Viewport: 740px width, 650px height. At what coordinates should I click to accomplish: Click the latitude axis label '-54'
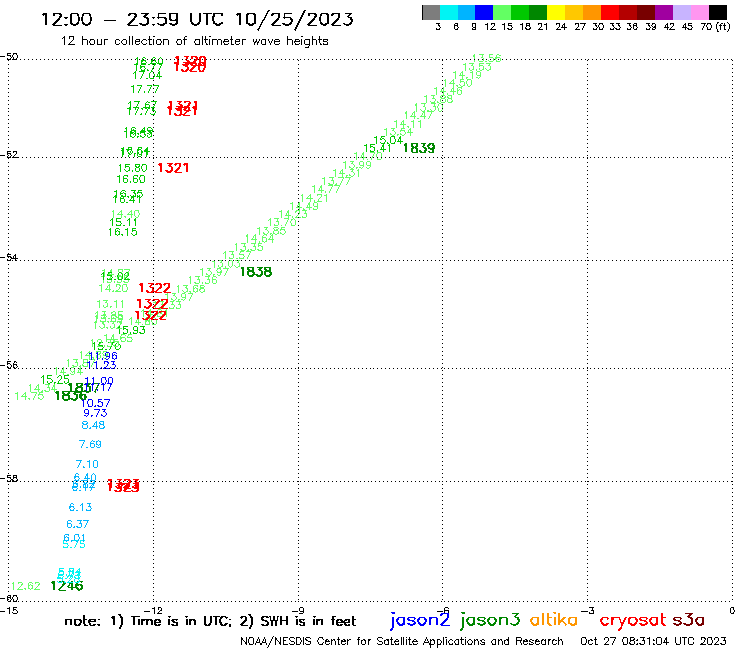point(9,258)
